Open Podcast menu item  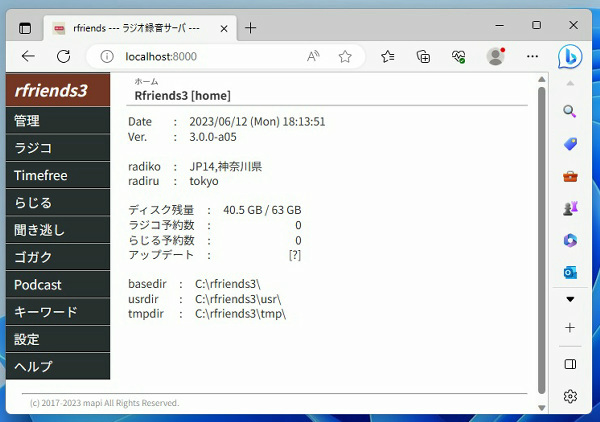pyautogui.click(x=58, y=285)
